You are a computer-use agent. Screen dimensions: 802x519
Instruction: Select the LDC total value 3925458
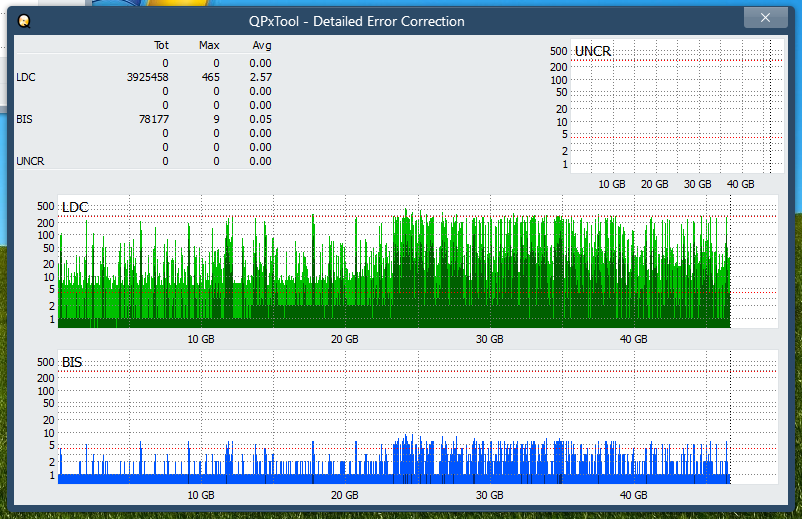(x=147, y=77)
